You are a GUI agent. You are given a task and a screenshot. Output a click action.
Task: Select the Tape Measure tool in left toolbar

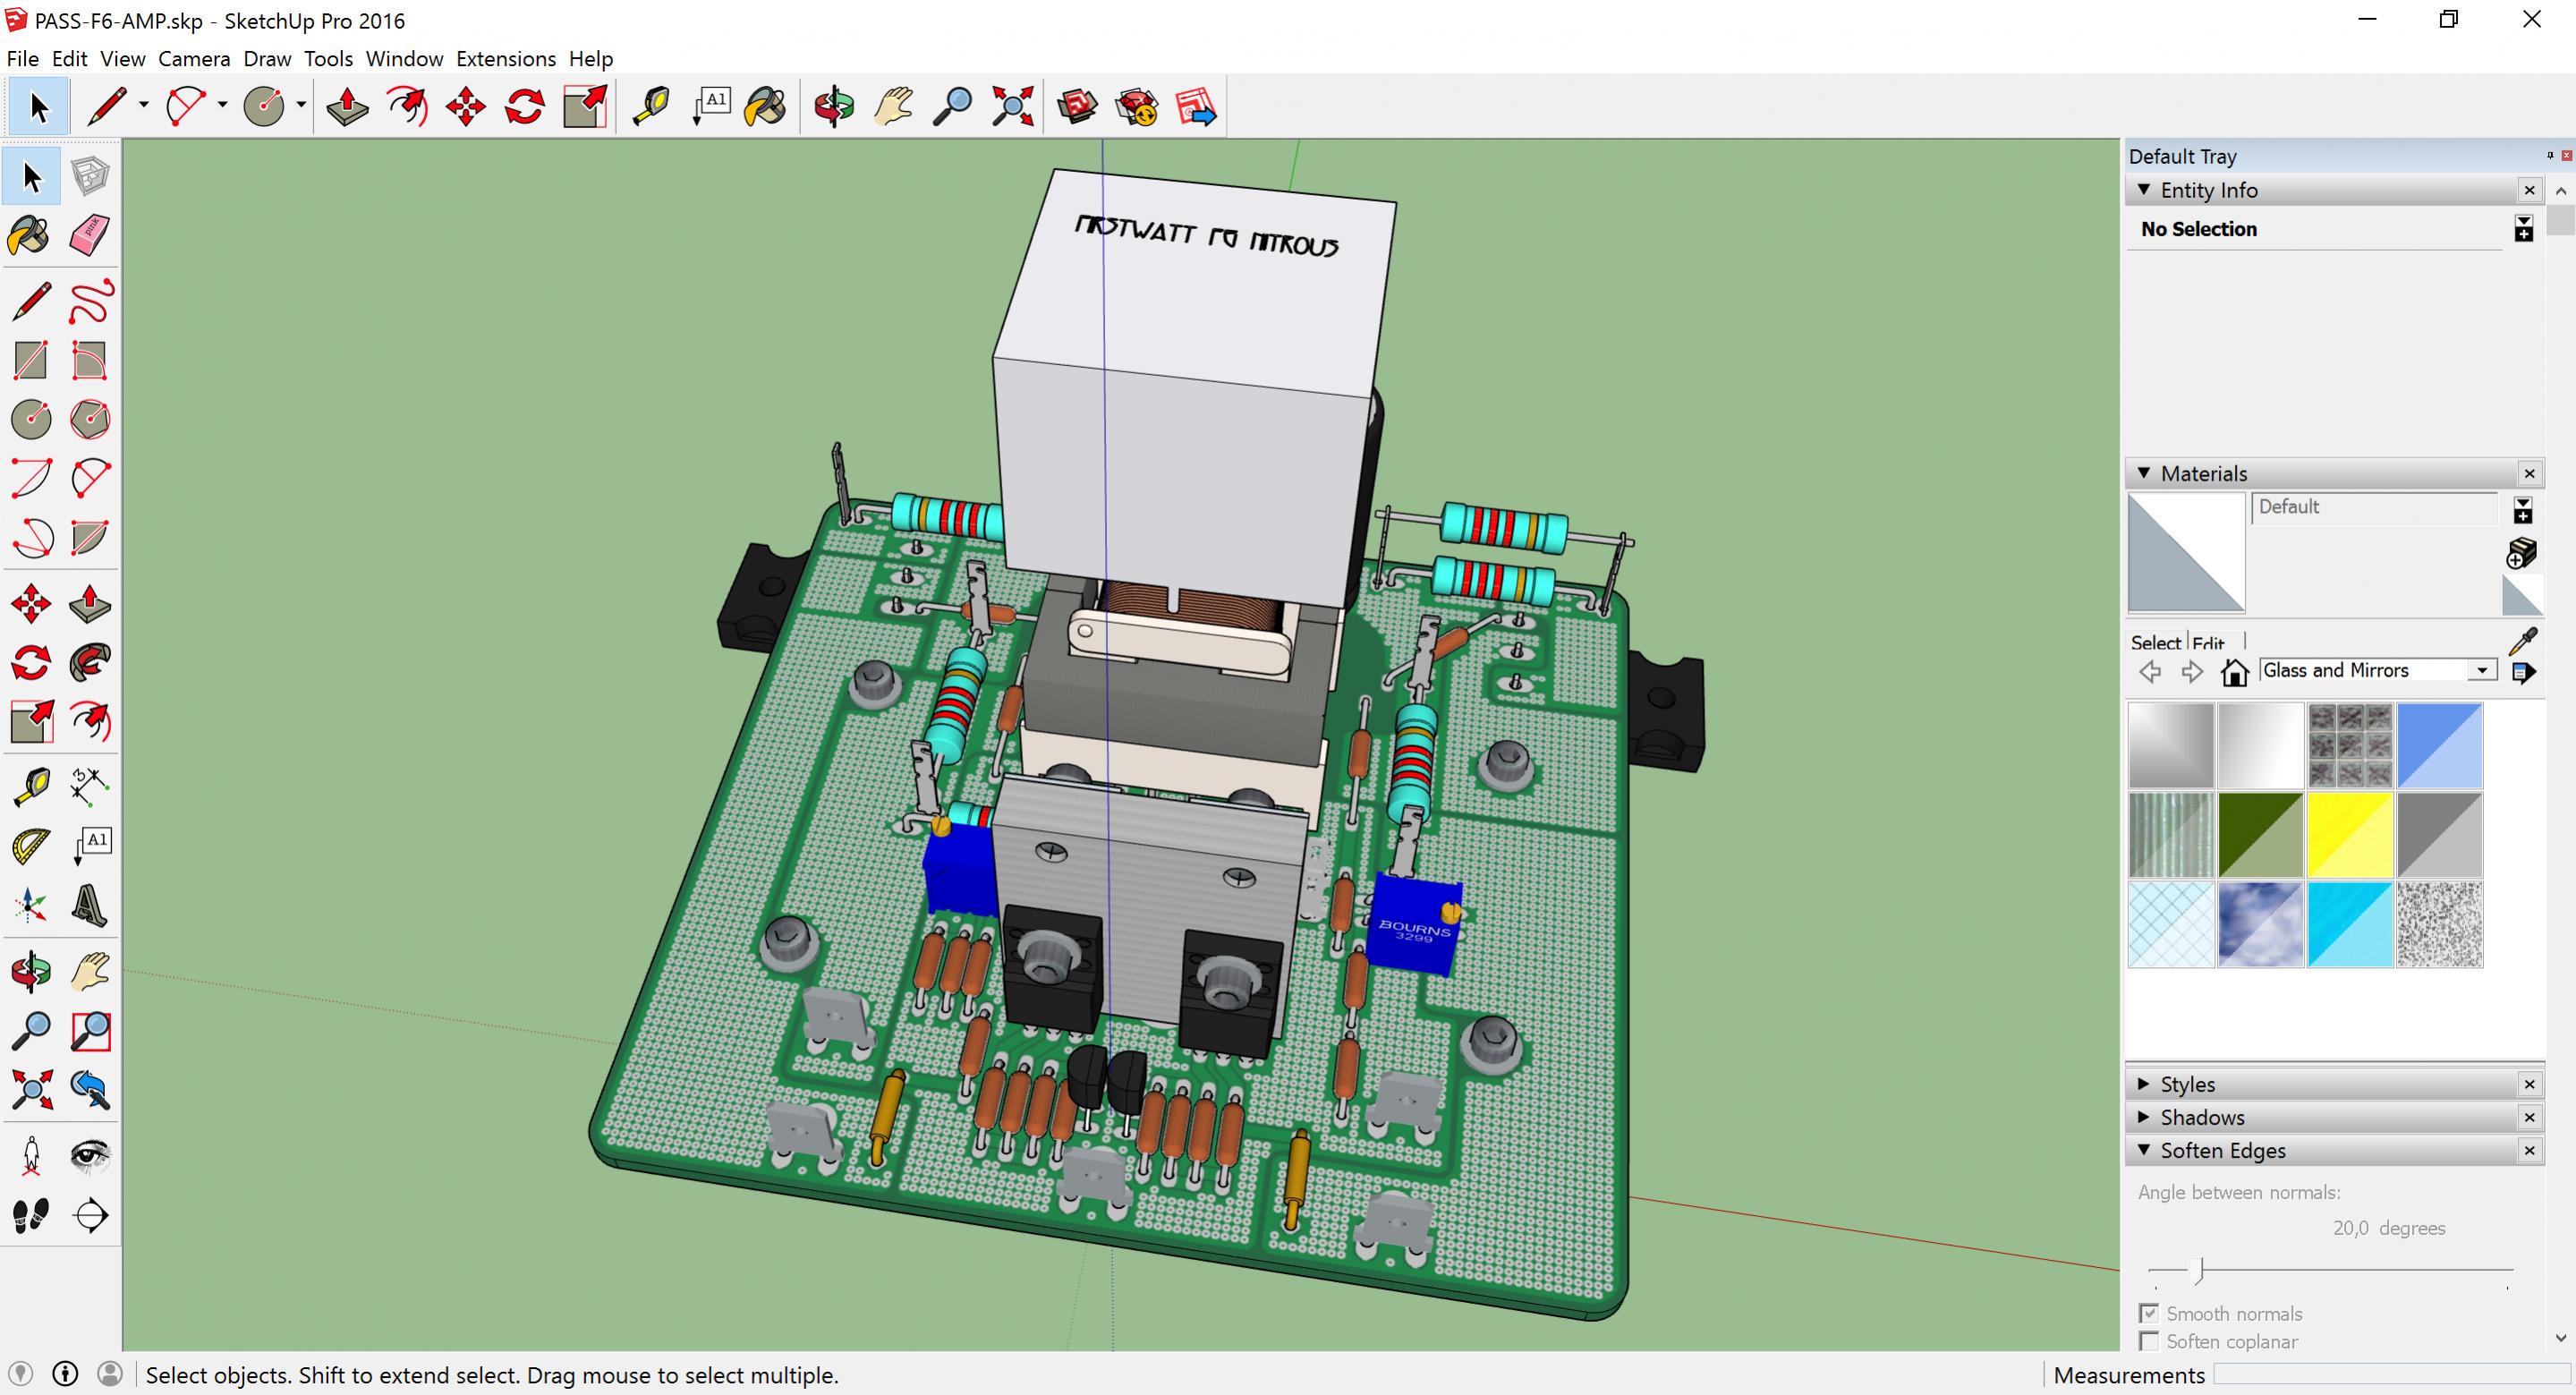(31, 786)
